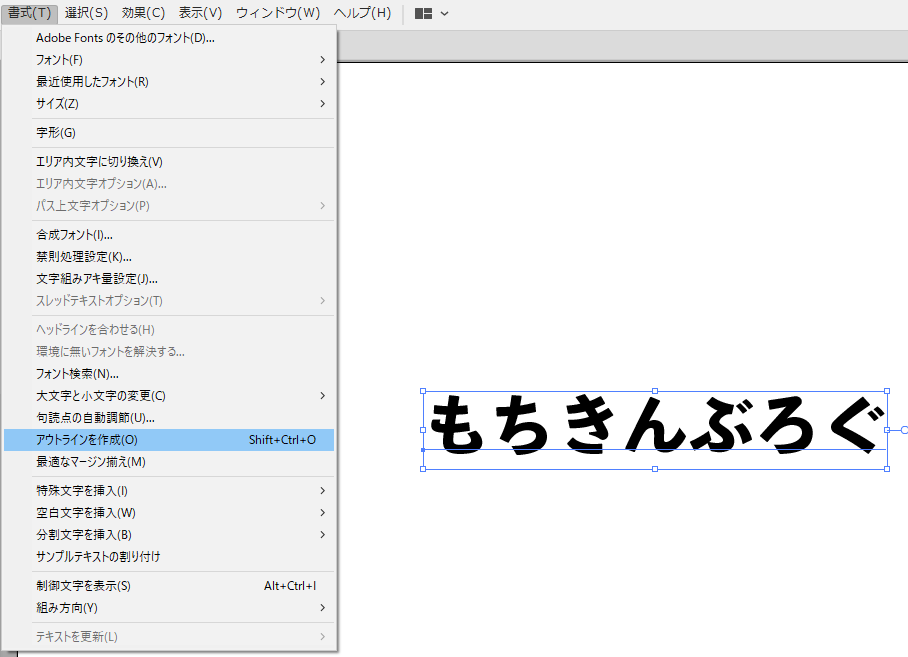Select 字形(G) menu entry

(x=169, y=133)
